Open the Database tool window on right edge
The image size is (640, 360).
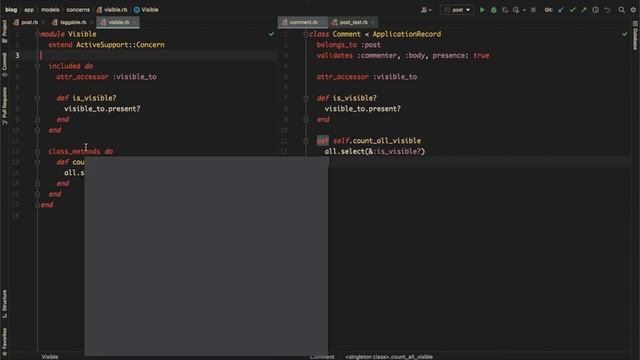click(635, 36)
